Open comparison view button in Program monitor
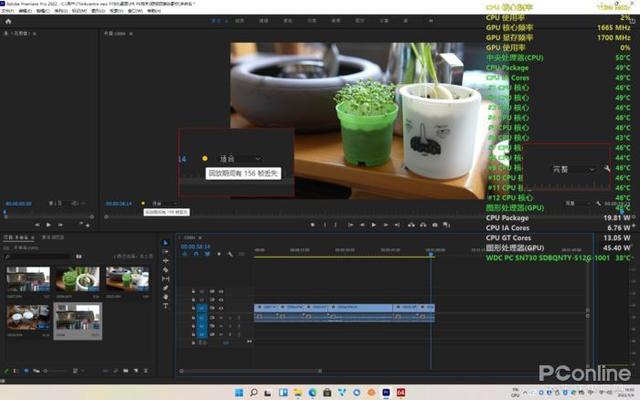 point(447,225)
